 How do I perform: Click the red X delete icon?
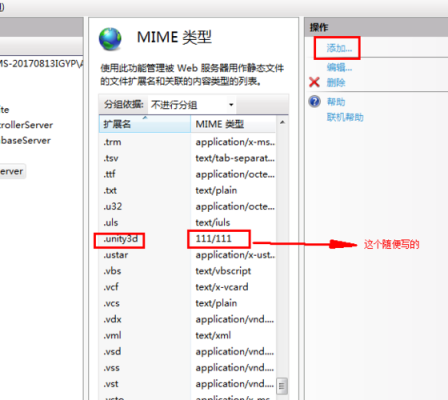[x=314, y=82]
